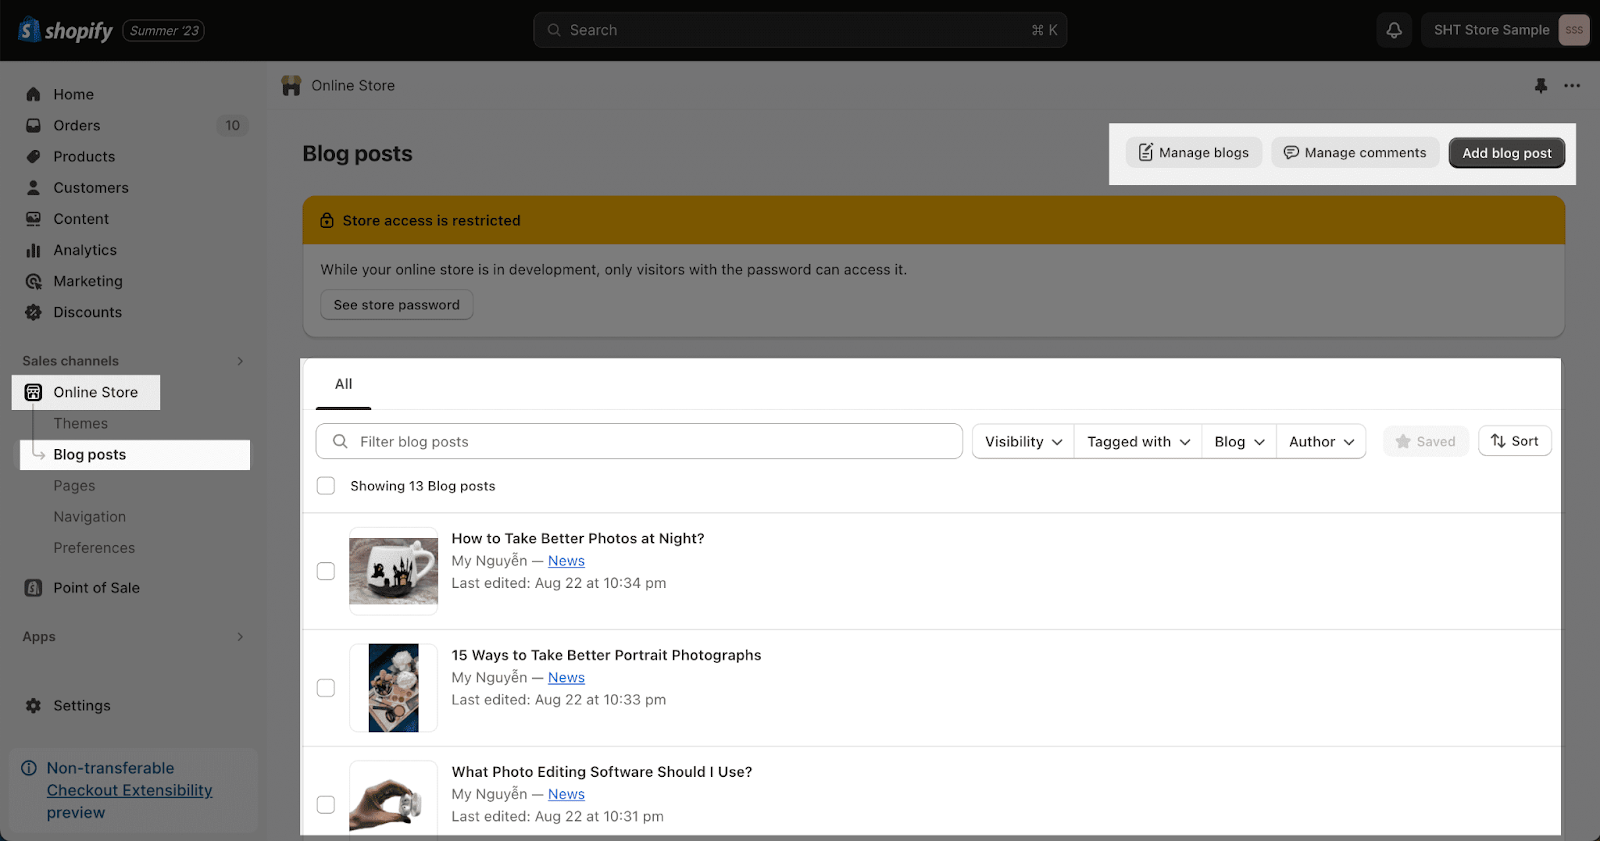Click the Add blog post button

point(1507,152)
